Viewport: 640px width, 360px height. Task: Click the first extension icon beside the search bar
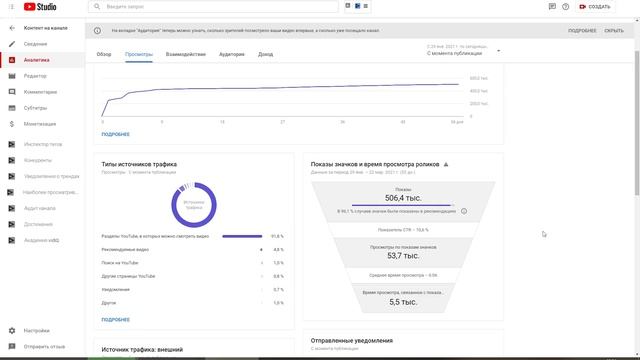[x=348, y=6]
